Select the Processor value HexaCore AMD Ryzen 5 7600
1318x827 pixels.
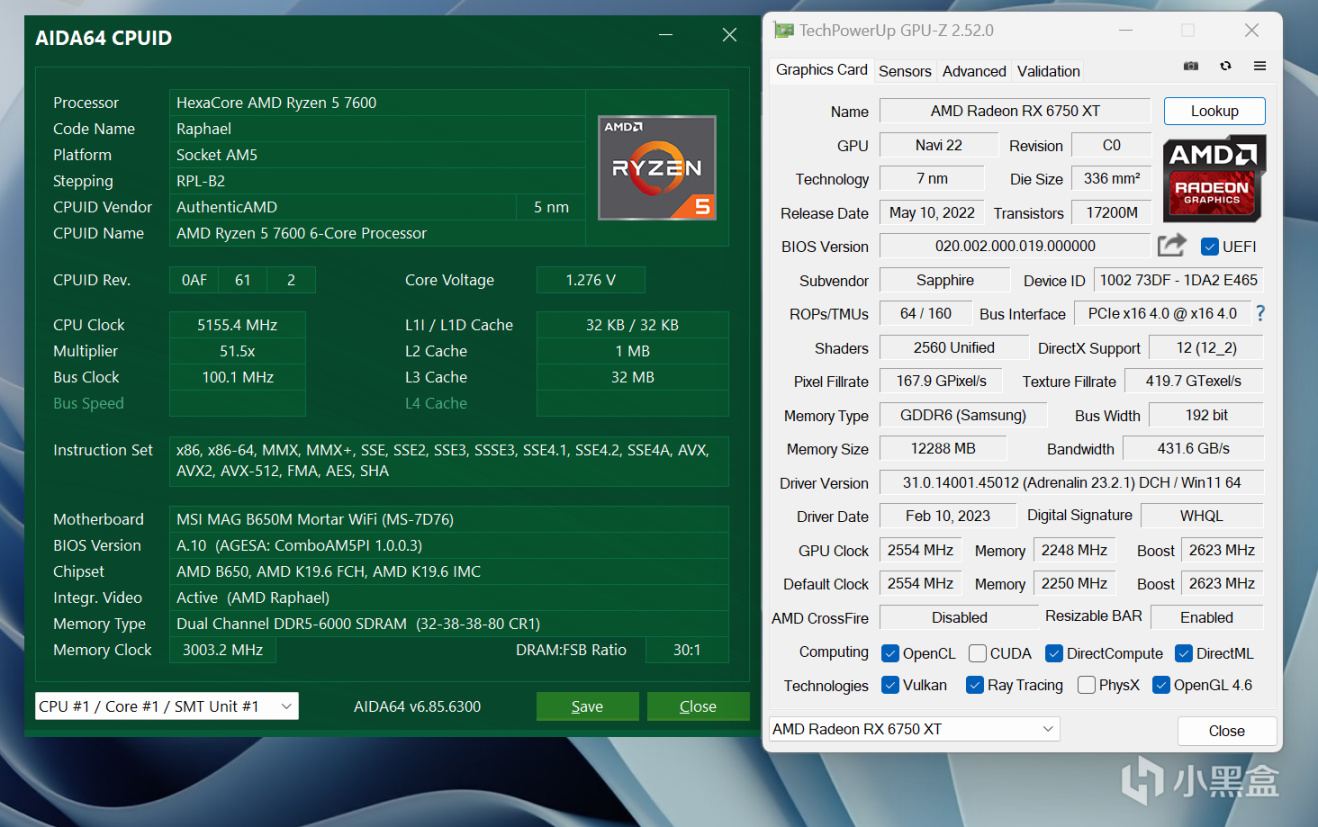tap(377, 103)
